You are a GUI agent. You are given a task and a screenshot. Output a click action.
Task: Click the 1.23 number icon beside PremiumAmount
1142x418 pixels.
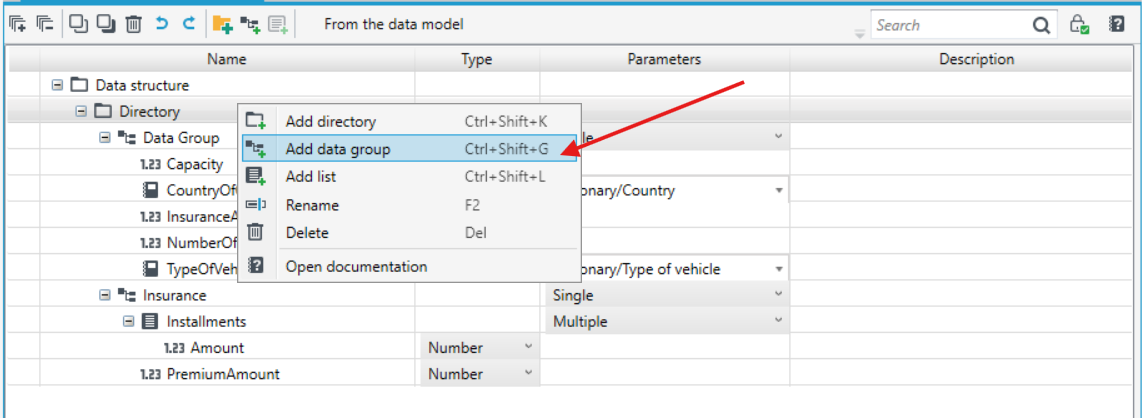click(x=151, y=374)
